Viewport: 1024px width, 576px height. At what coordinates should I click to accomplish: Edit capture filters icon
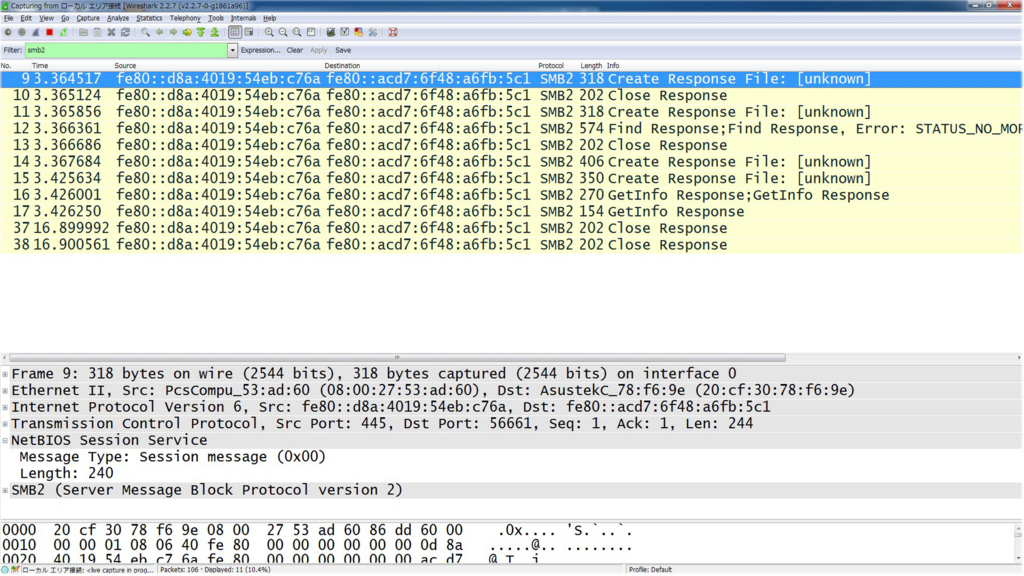coord(331,32)
